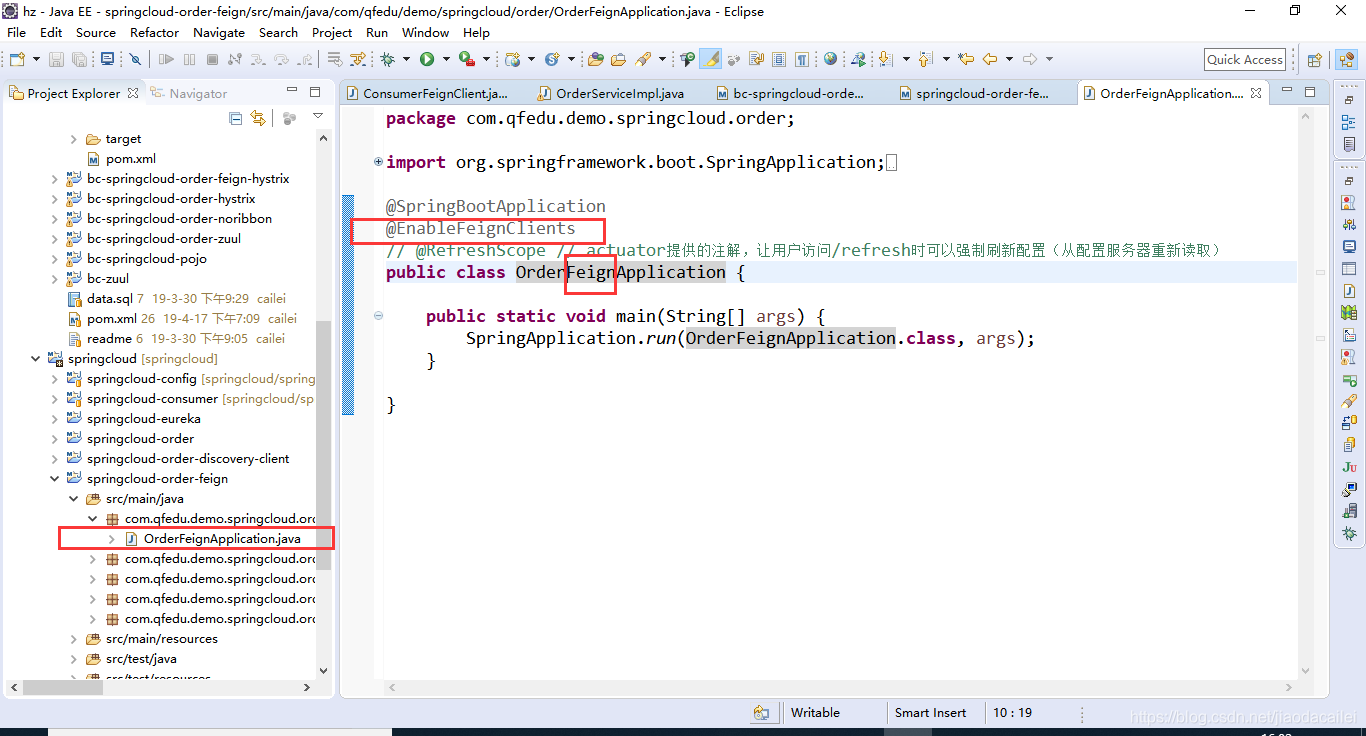Image resolution: width=1366 pixels, height=736 pixels.
Task: Click the Quick Access search field
Action: (1245, 60)
